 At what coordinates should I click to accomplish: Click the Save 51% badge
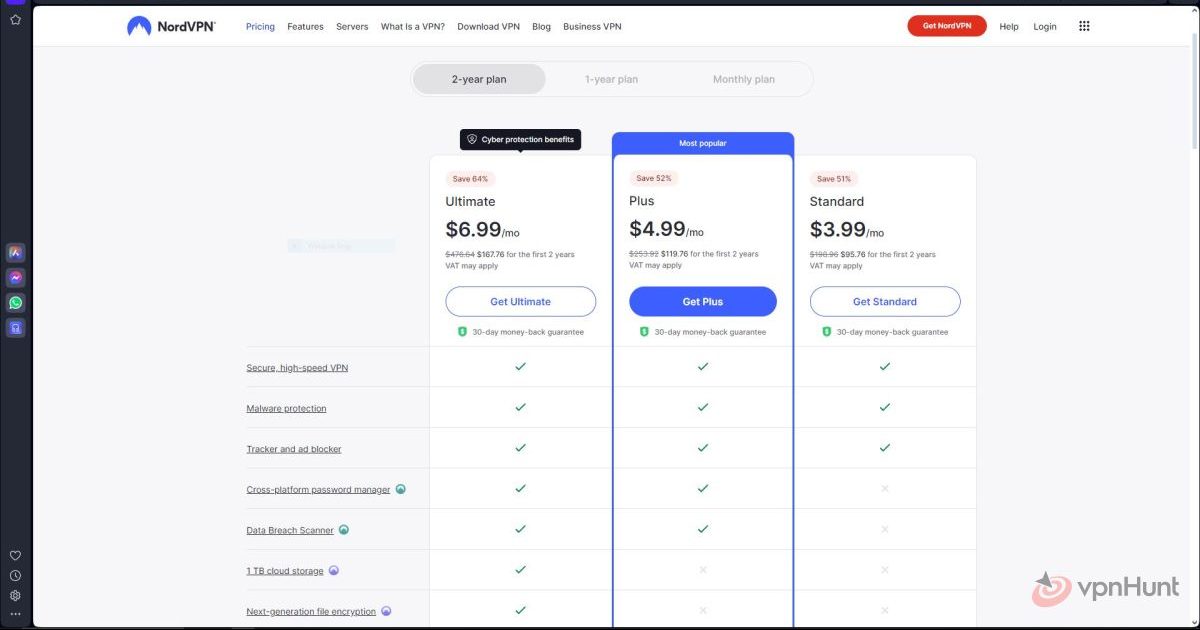pyautogui.click(x=834, y=179)
